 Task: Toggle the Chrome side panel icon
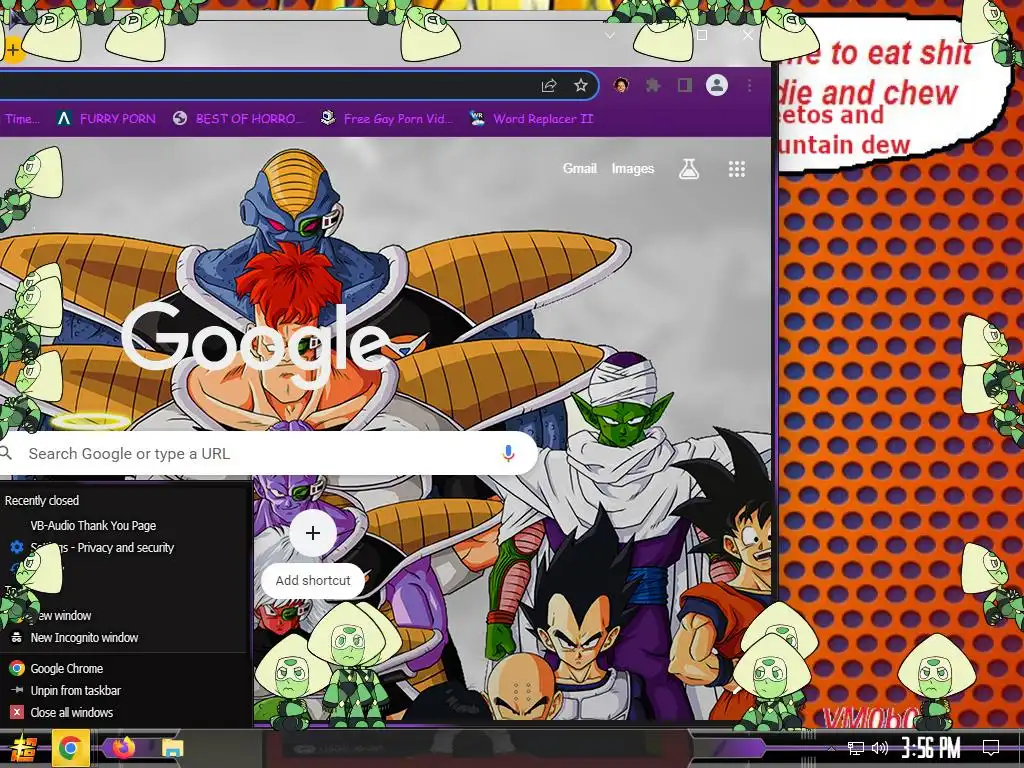(x=684, y=85)
